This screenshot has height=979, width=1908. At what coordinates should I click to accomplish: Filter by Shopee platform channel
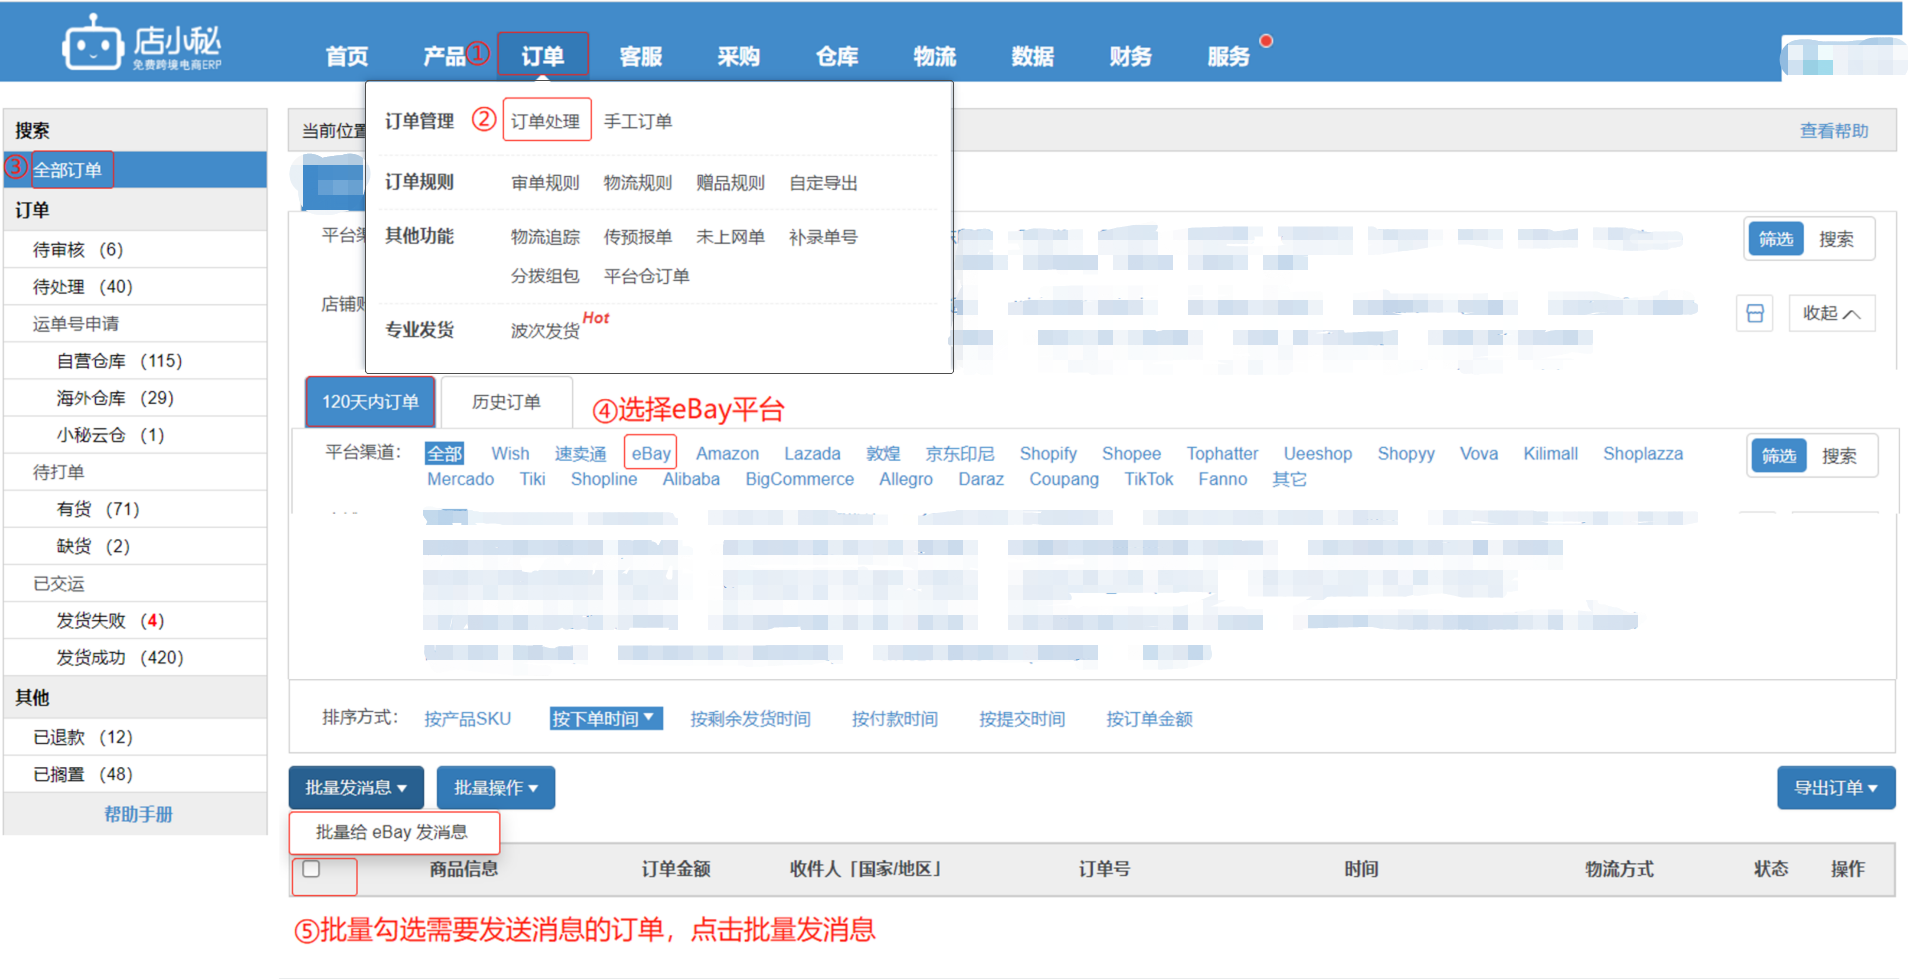point(1131,453)
